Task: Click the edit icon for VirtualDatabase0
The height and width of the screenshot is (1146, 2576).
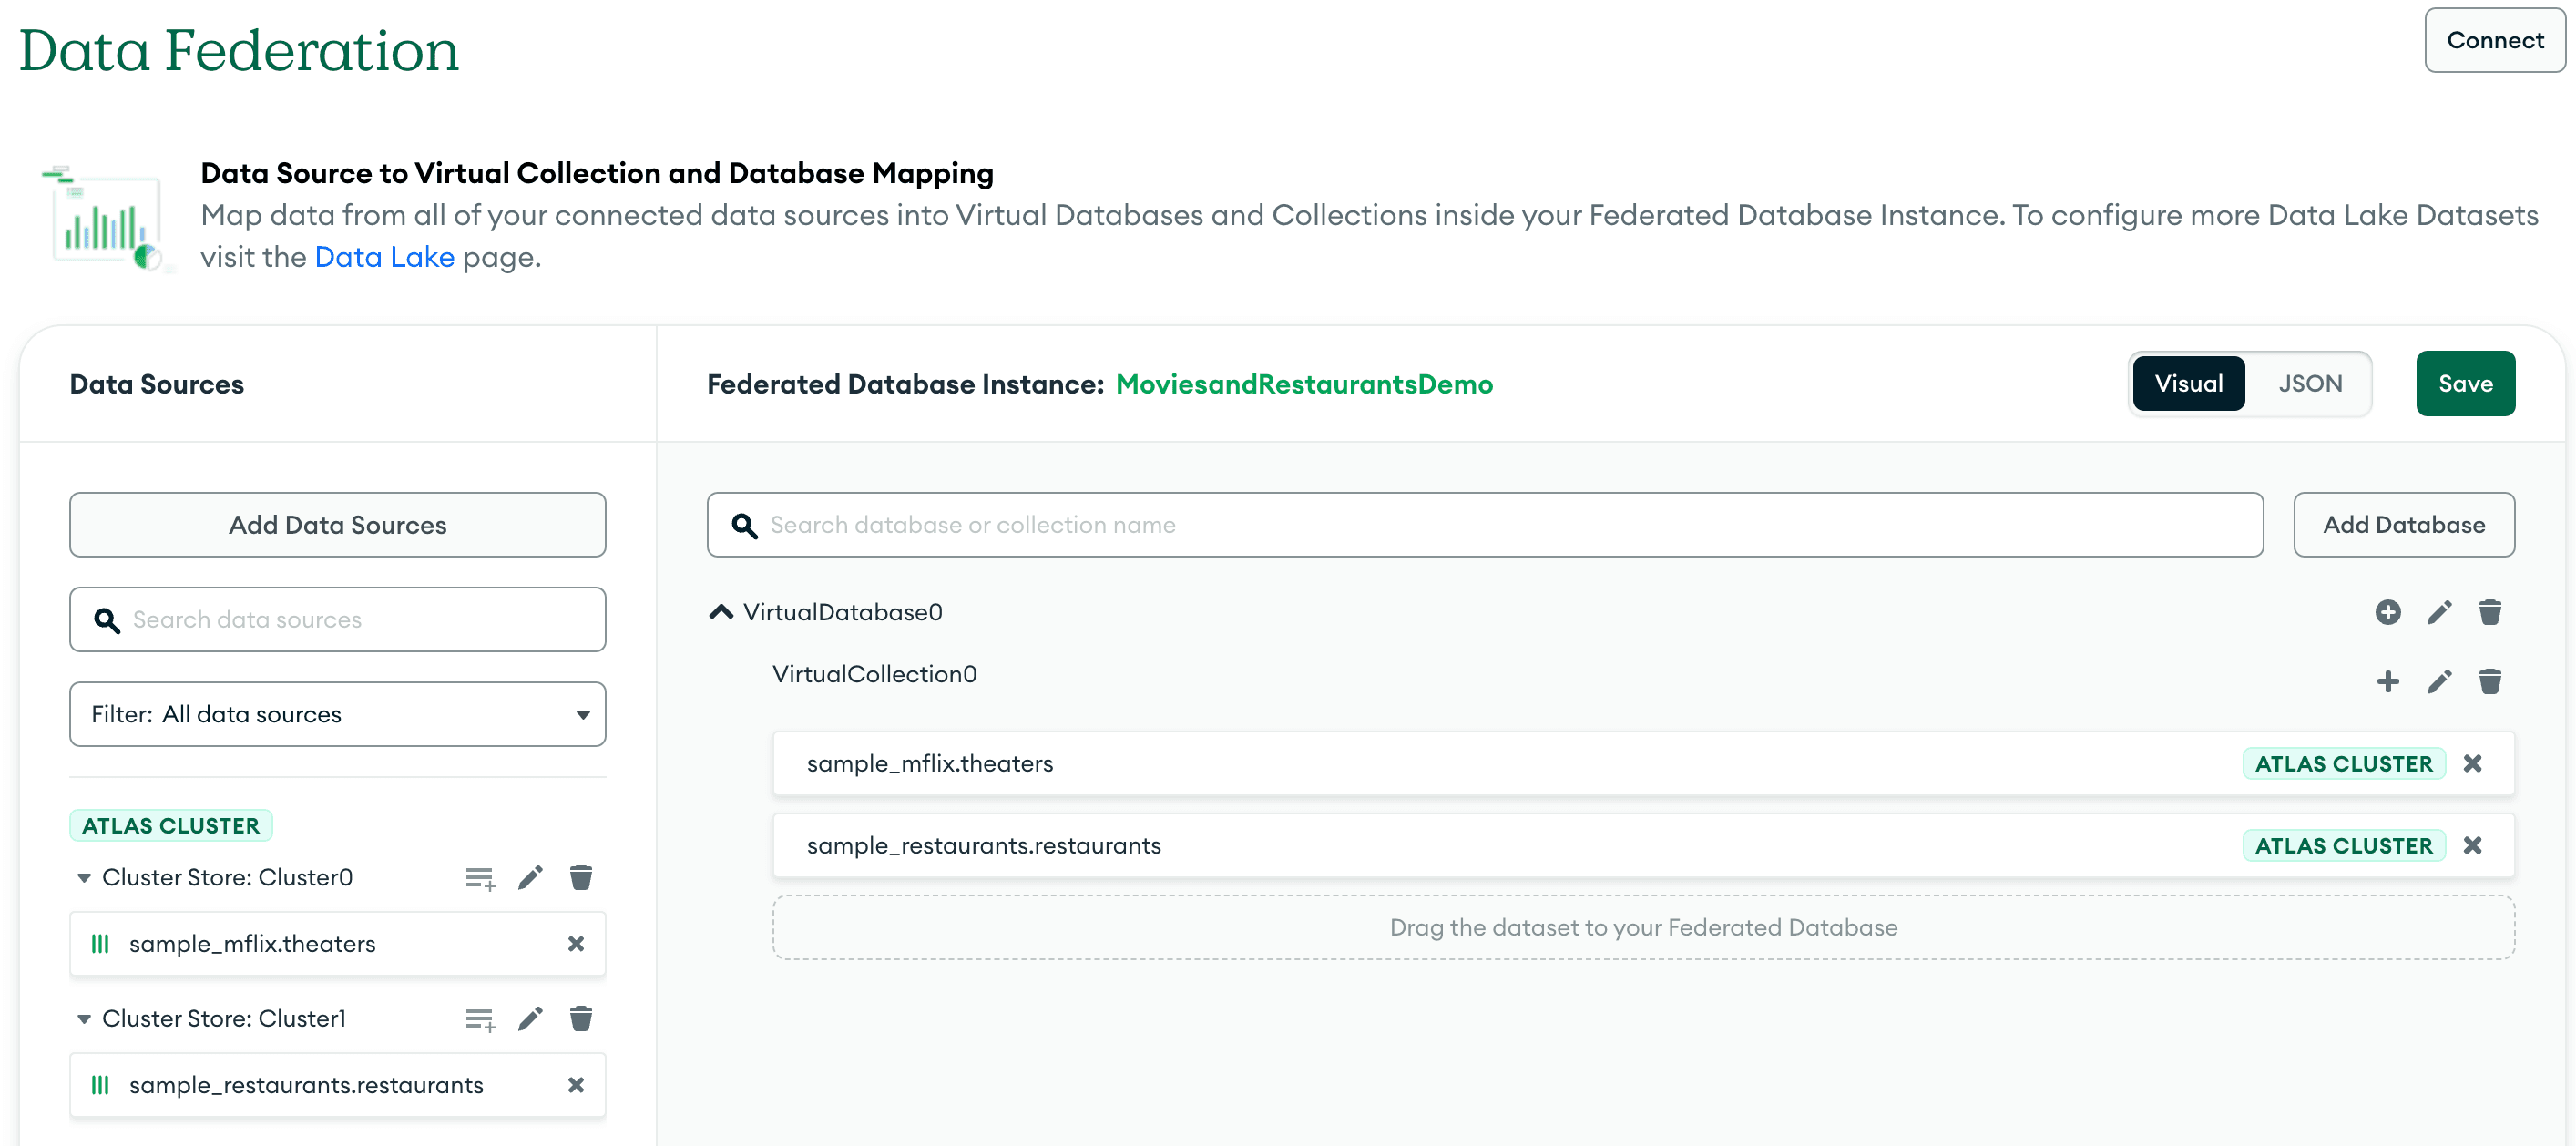Action: [2439, 612]
